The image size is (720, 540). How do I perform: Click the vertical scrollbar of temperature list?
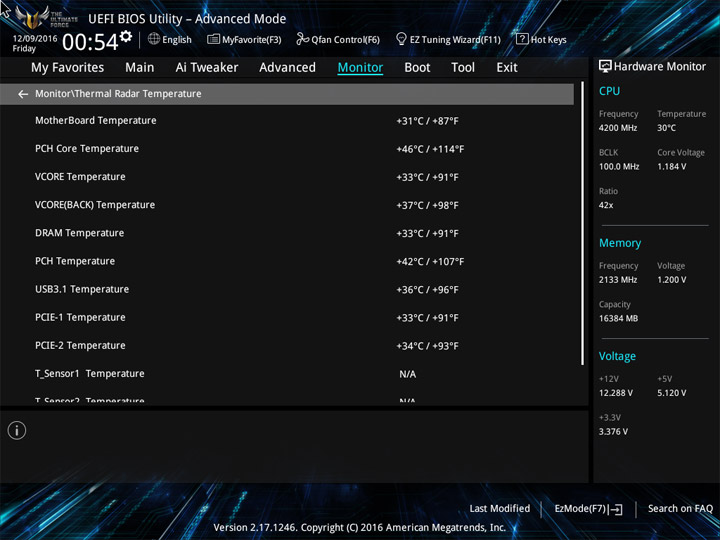(582, 224)
